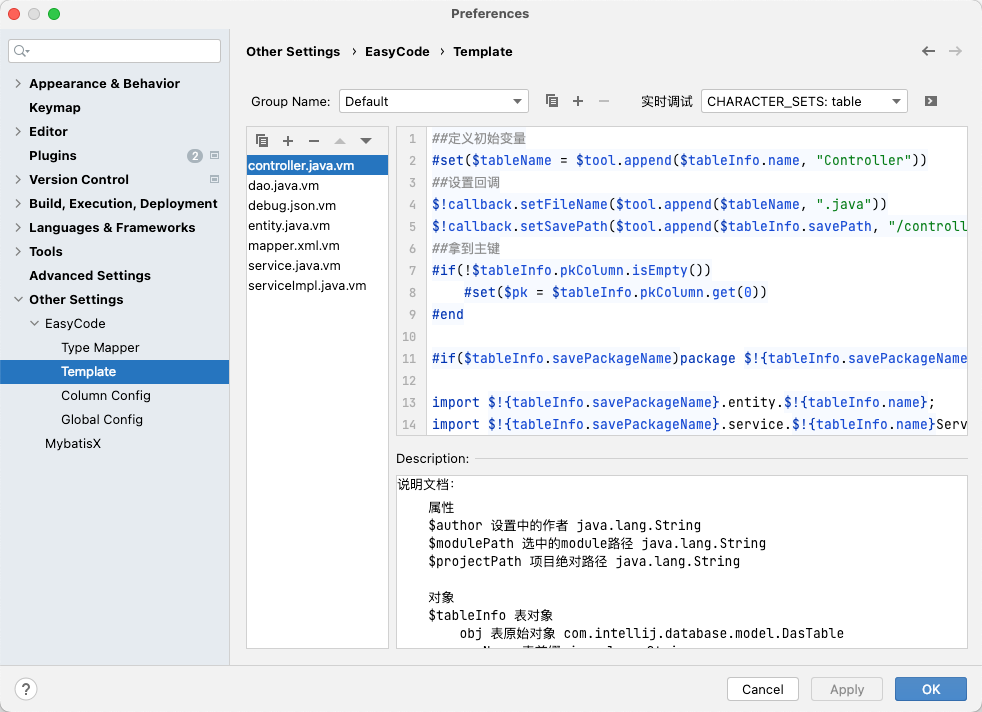Image resolution: width=982 pixels, height=712 pixels.
Task: Click the OK button
Action: pyautogui.click(x=930, y=689)
